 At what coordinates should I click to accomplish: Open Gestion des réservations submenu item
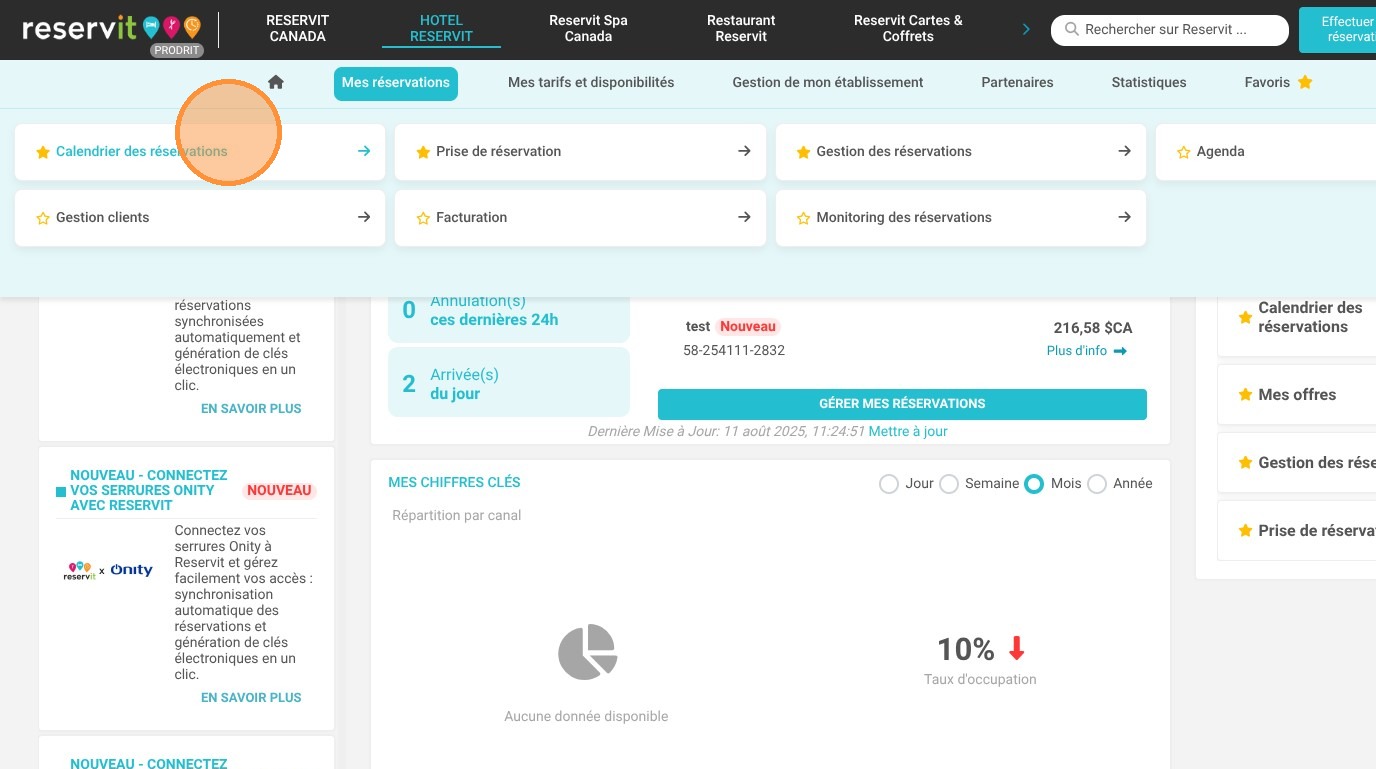point(961,152)
